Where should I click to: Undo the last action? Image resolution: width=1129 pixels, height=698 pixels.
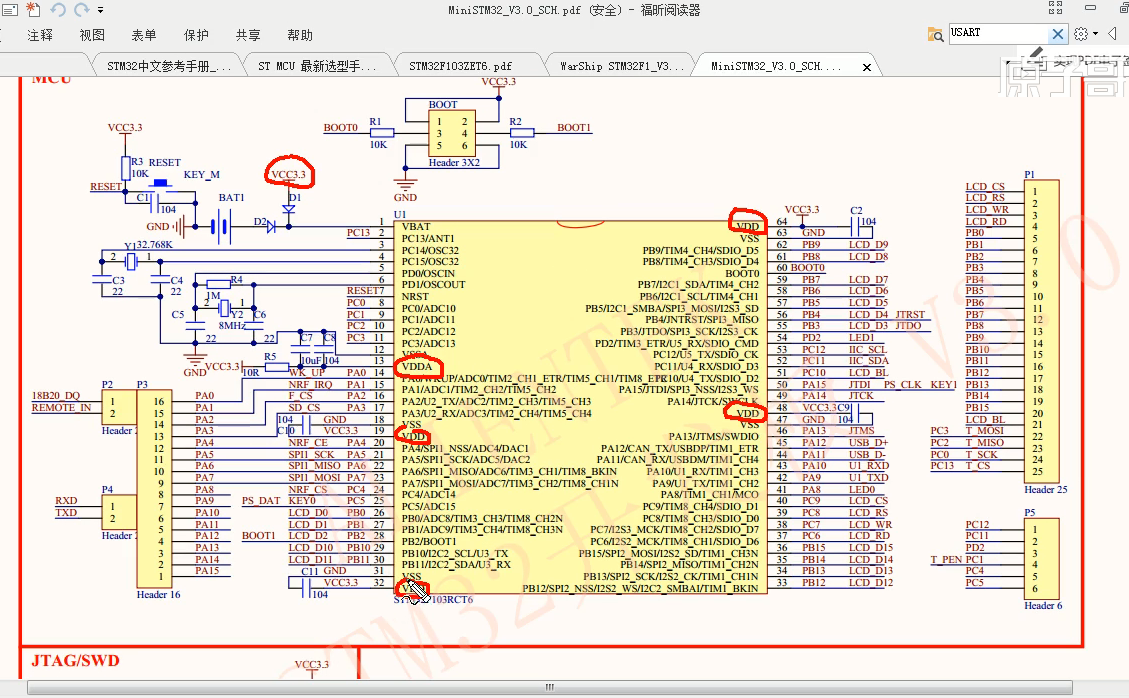click(x=58, y=9)
